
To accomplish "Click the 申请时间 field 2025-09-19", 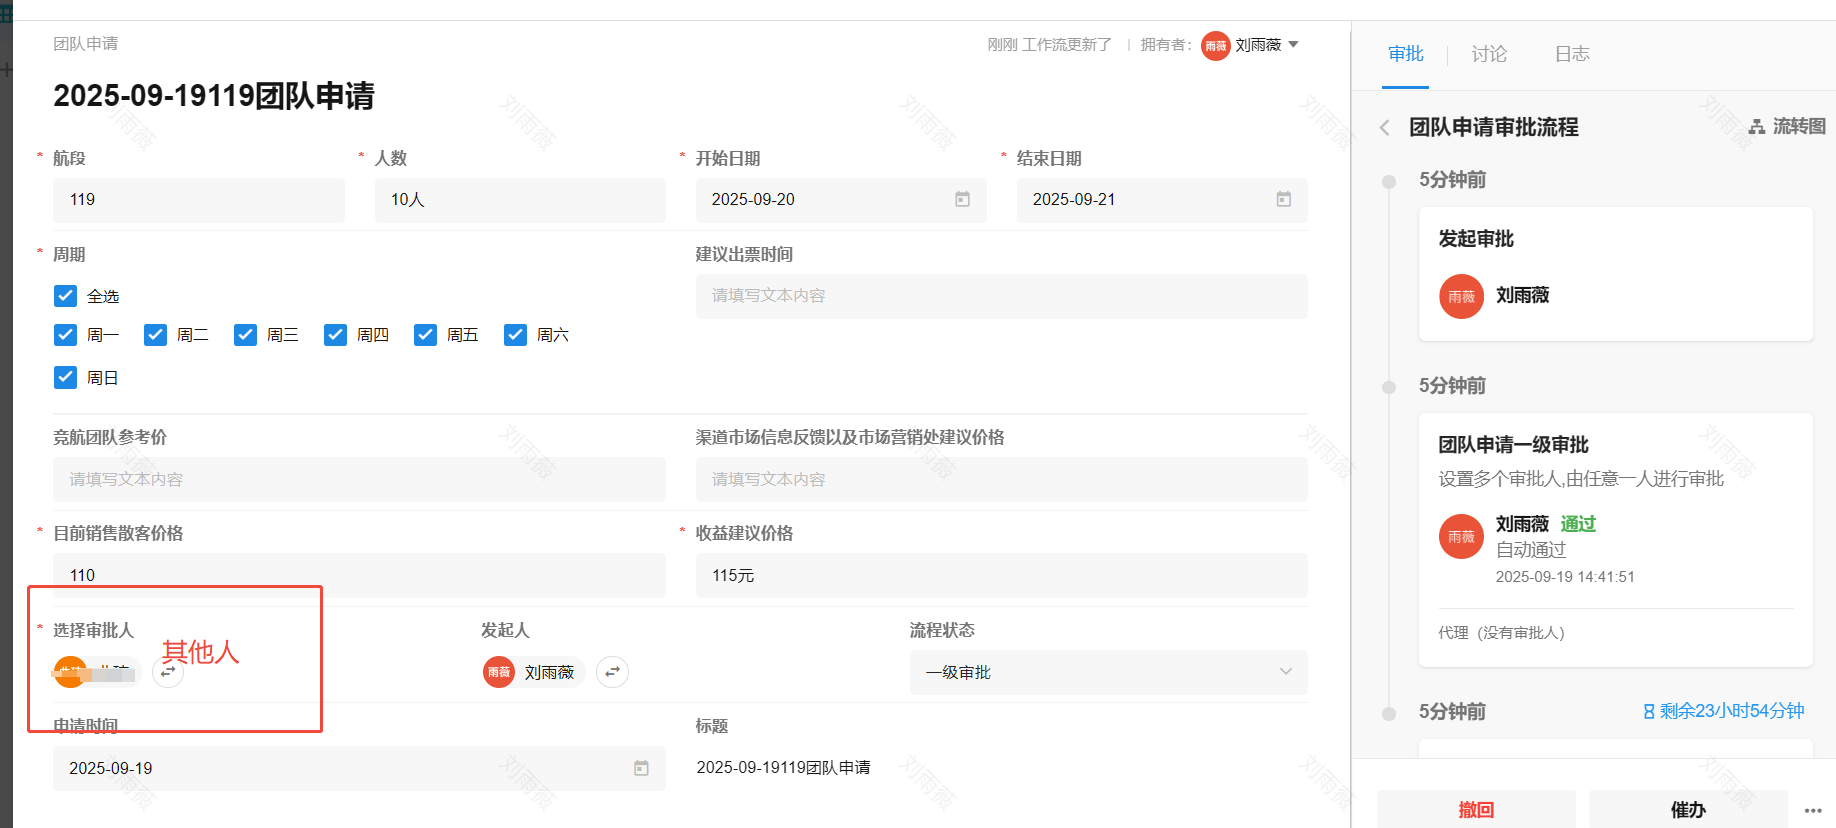I will [x=359, y=768].
